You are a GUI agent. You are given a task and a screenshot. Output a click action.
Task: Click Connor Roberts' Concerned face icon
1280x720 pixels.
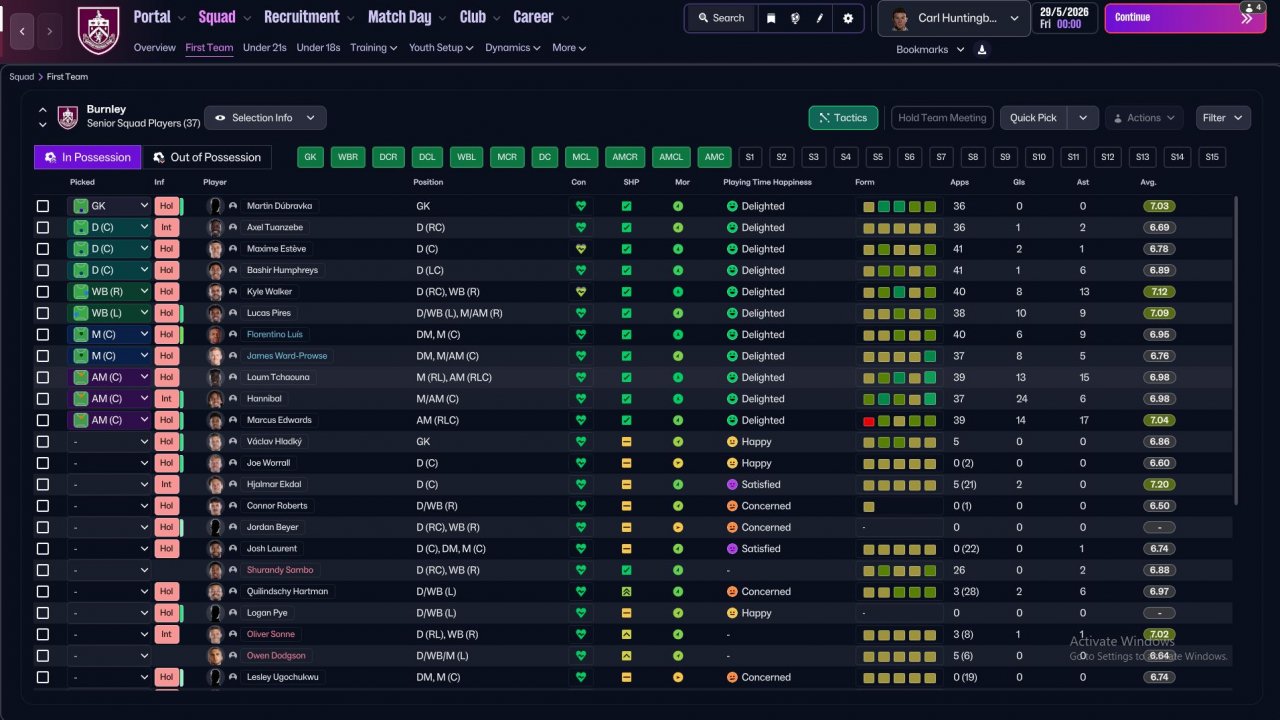click(x=732, y=506)
